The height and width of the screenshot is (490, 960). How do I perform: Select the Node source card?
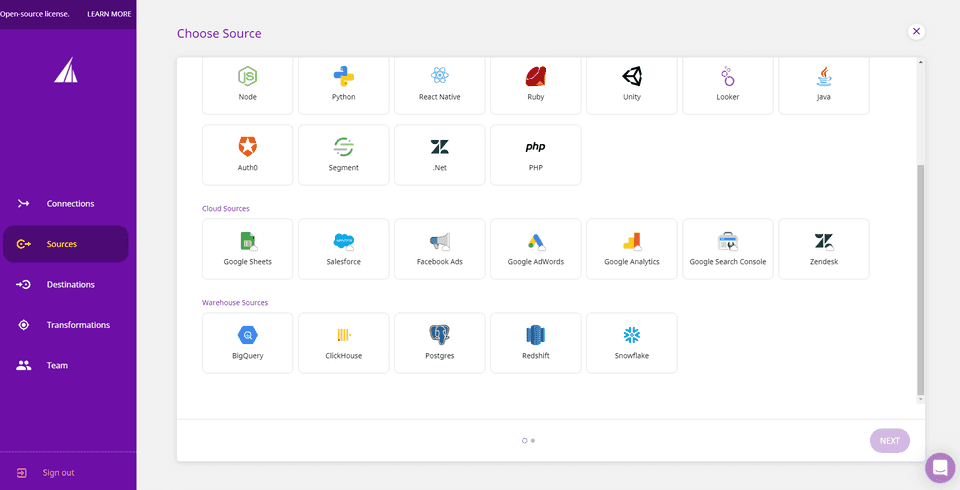point(247,85)
